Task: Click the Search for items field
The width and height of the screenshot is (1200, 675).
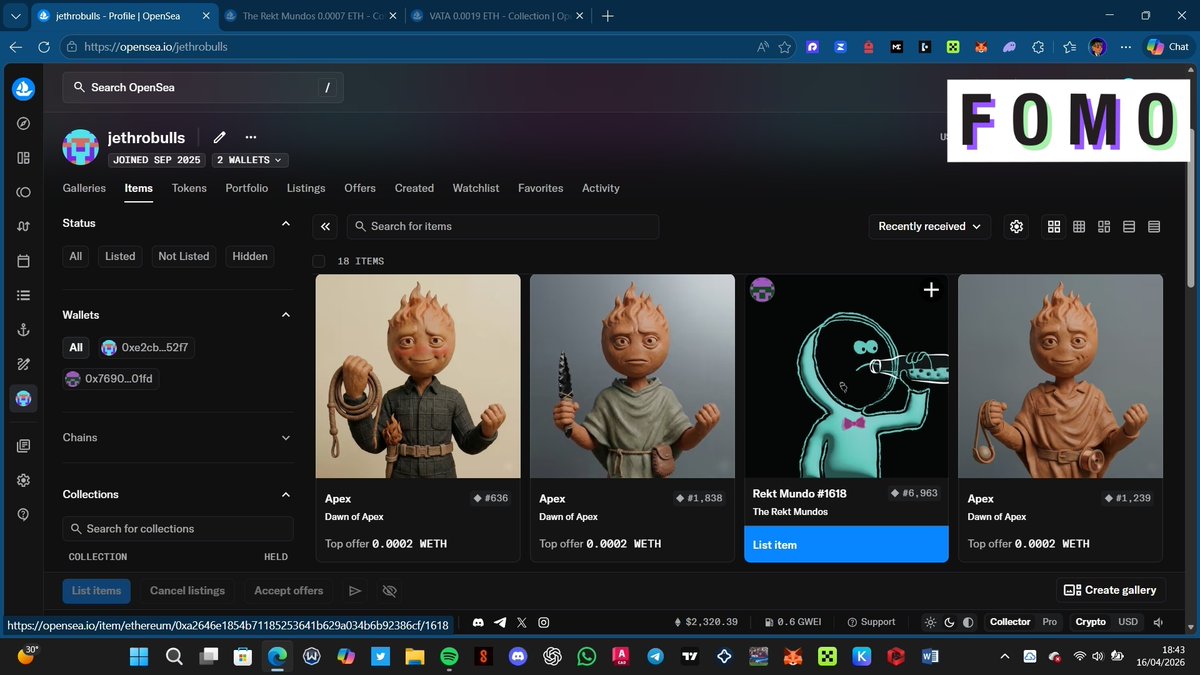Action: [x=503, y=227]
